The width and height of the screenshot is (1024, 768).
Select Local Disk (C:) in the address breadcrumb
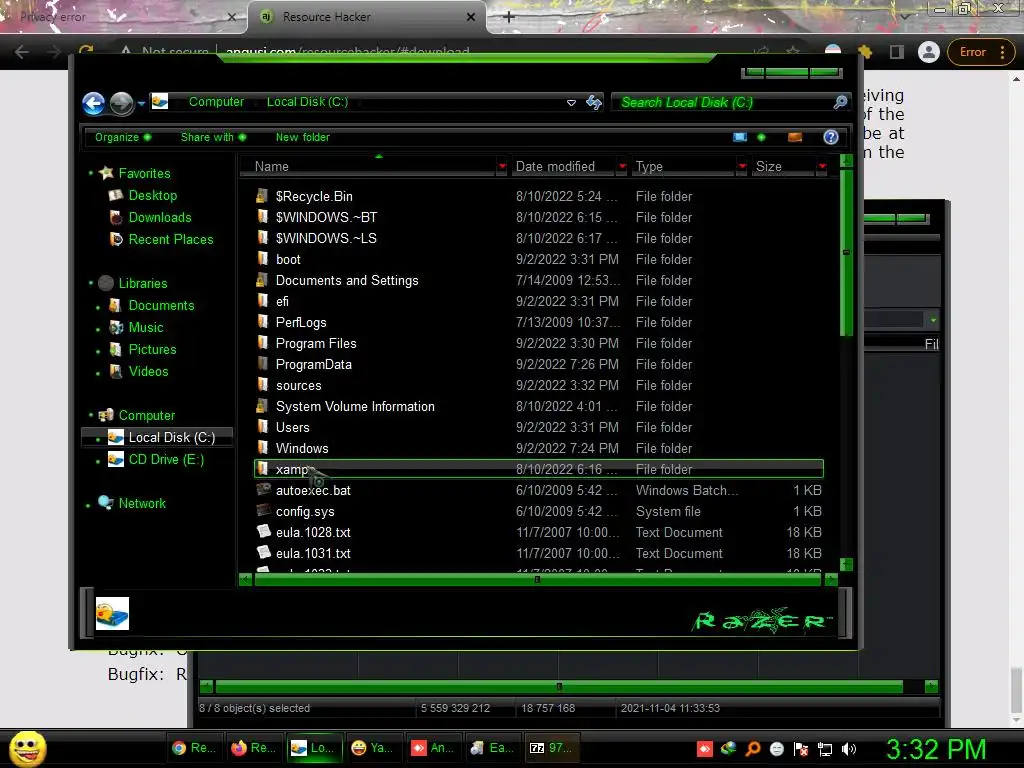click(x=308, y=102)
